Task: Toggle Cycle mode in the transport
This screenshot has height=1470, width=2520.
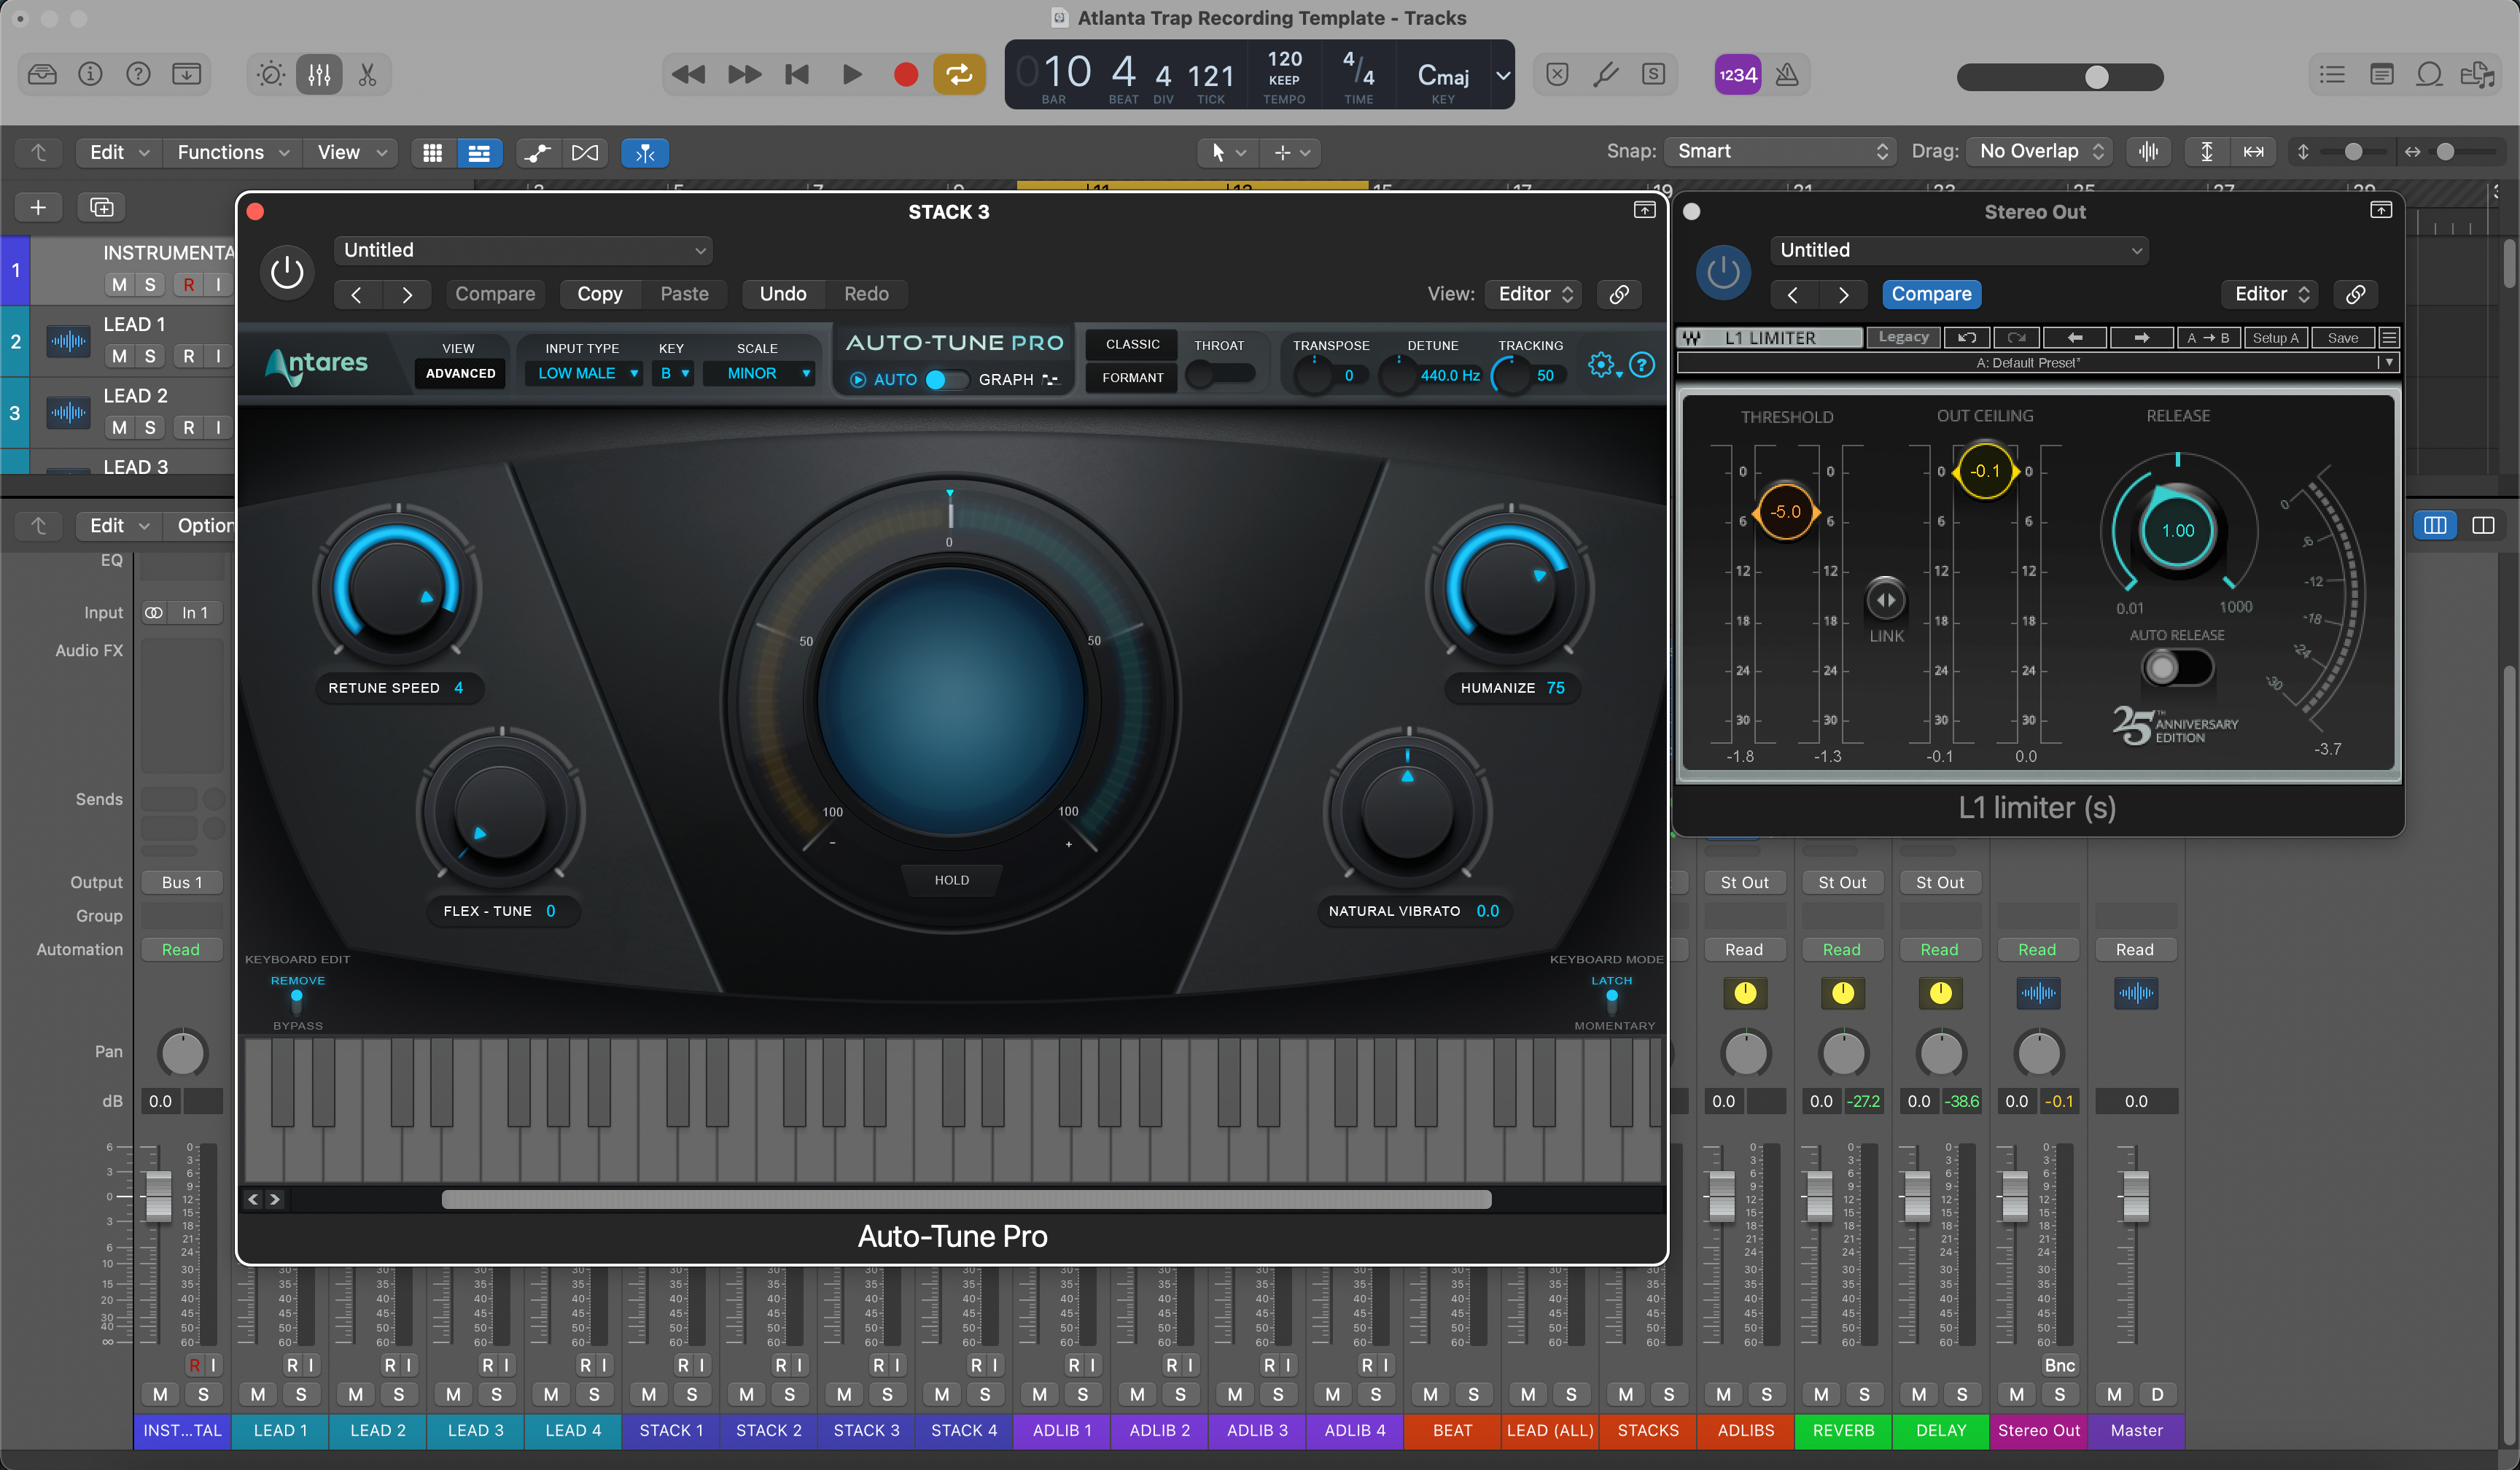Action: [959, 74]
